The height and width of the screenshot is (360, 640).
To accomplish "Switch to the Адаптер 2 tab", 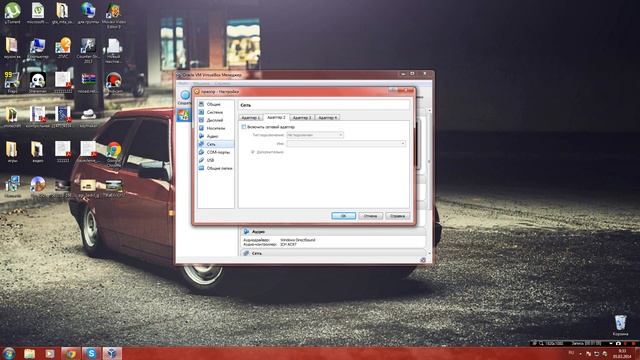I will pos(276,117).
